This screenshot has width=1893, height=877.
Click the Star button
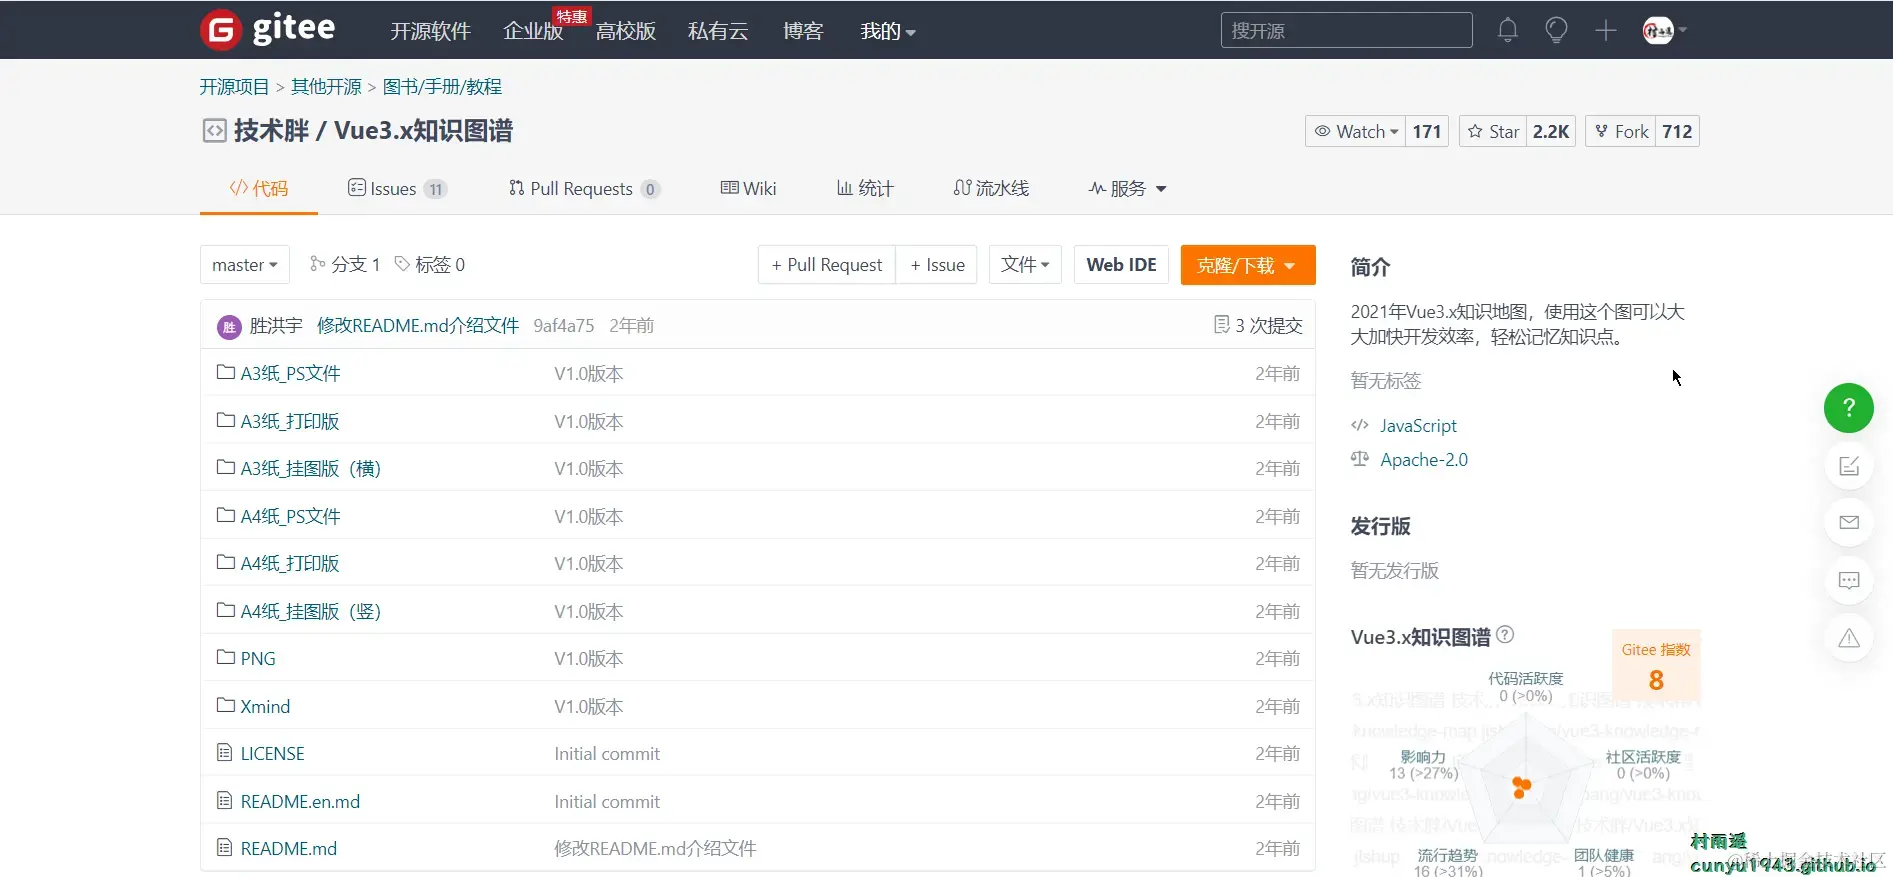tap(1493, 131)
